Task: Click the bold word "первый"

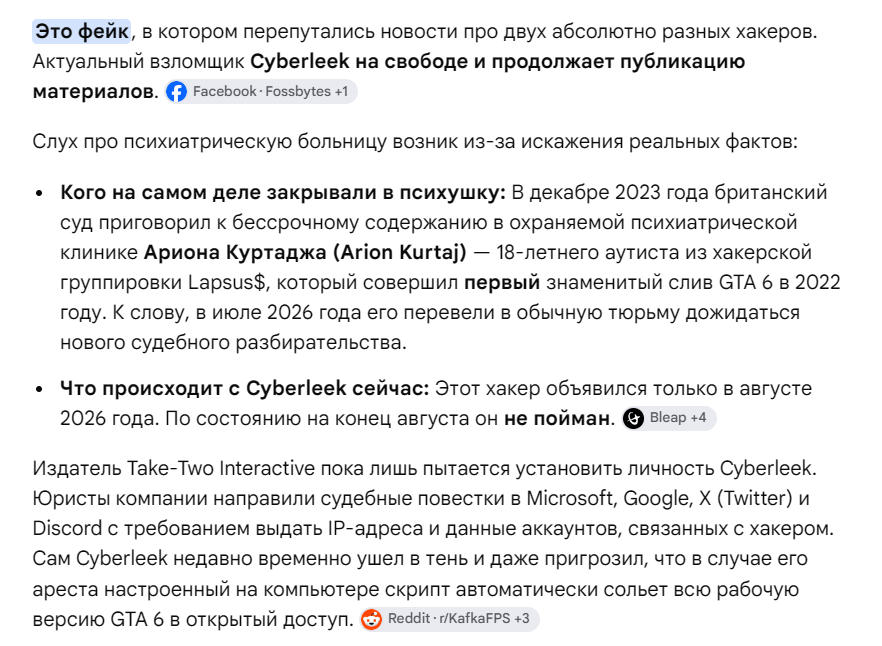Action: tap(502, 282)
